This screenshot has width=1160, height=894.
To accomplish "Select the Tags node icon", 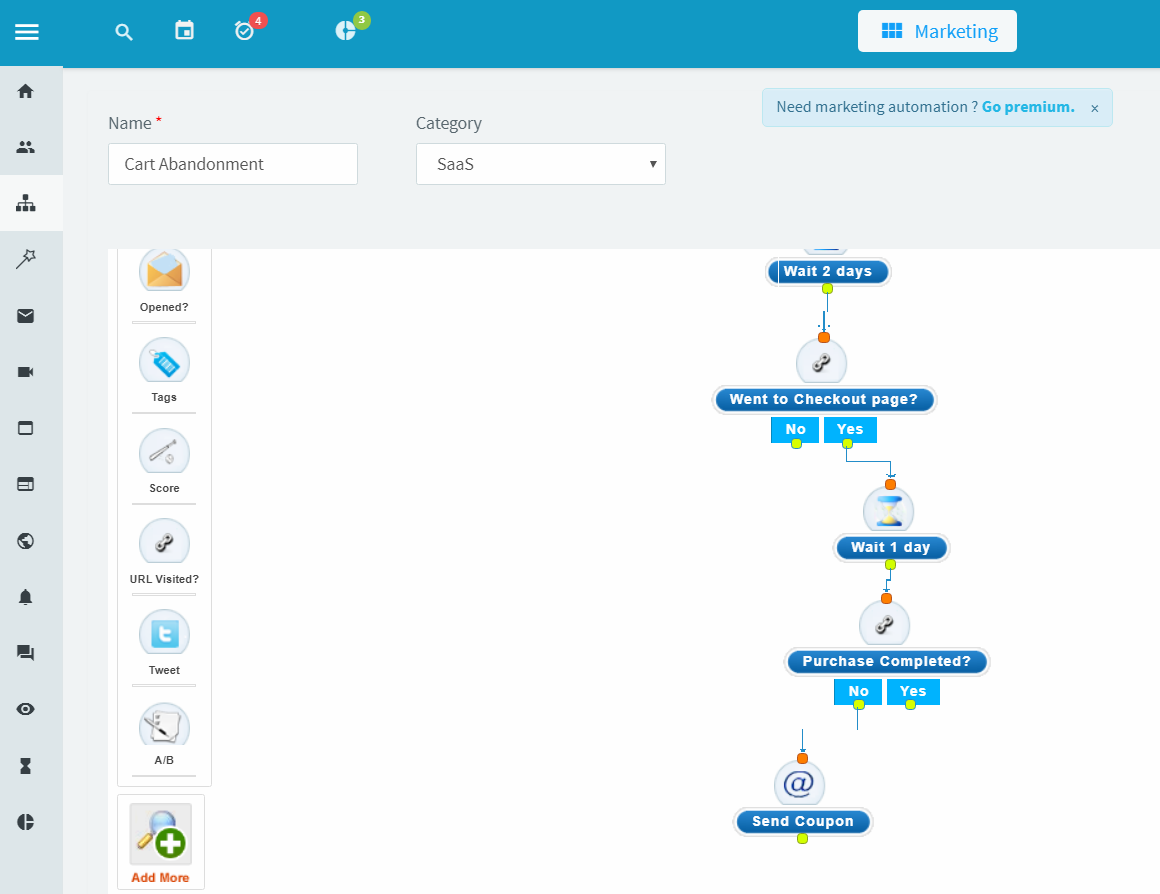I will (164, 364).
